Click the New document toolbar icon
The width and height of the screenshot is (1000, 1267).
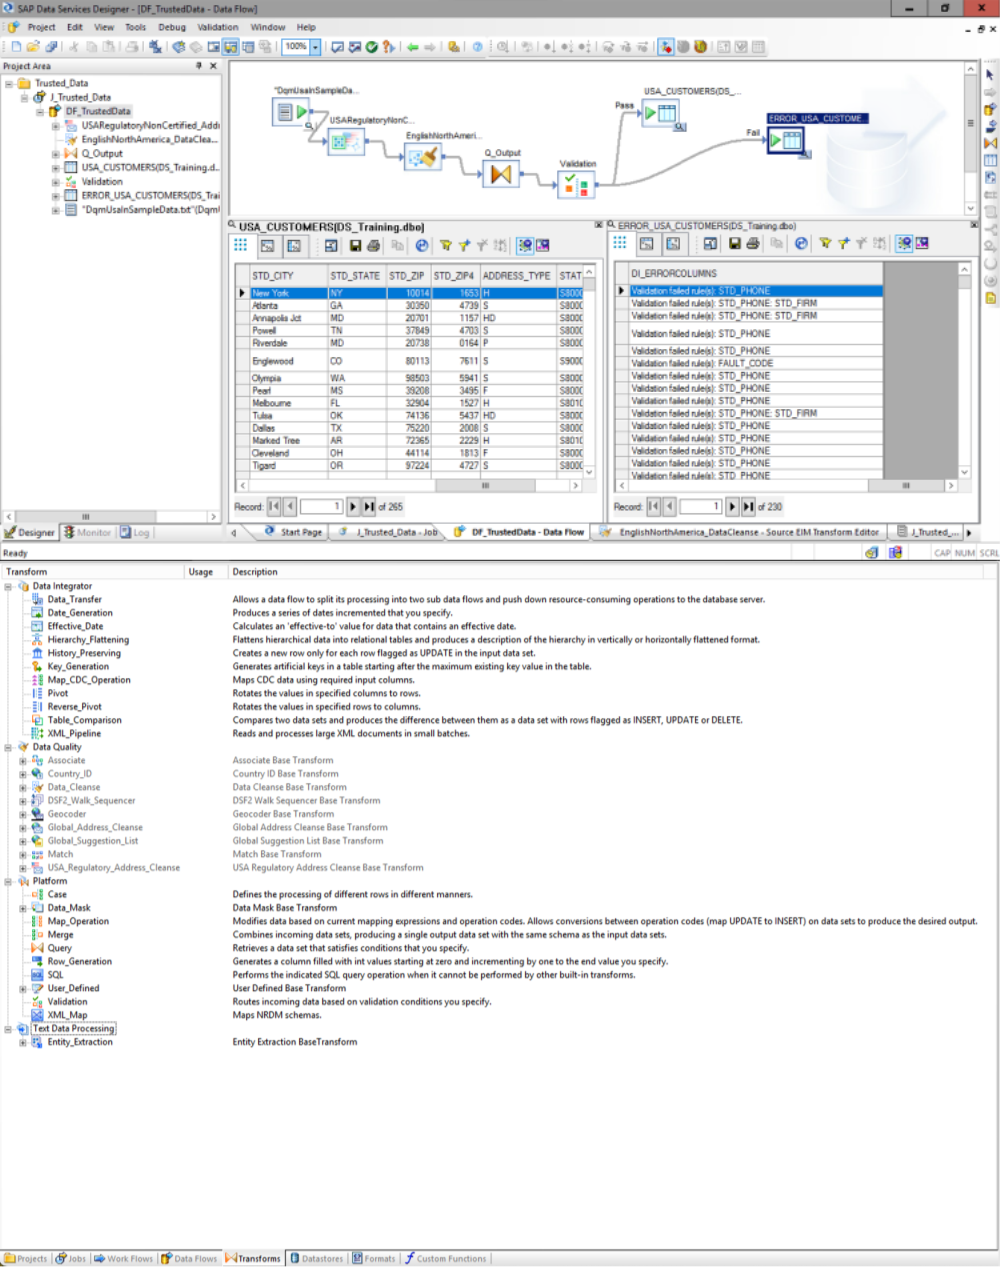coord(16,47)
